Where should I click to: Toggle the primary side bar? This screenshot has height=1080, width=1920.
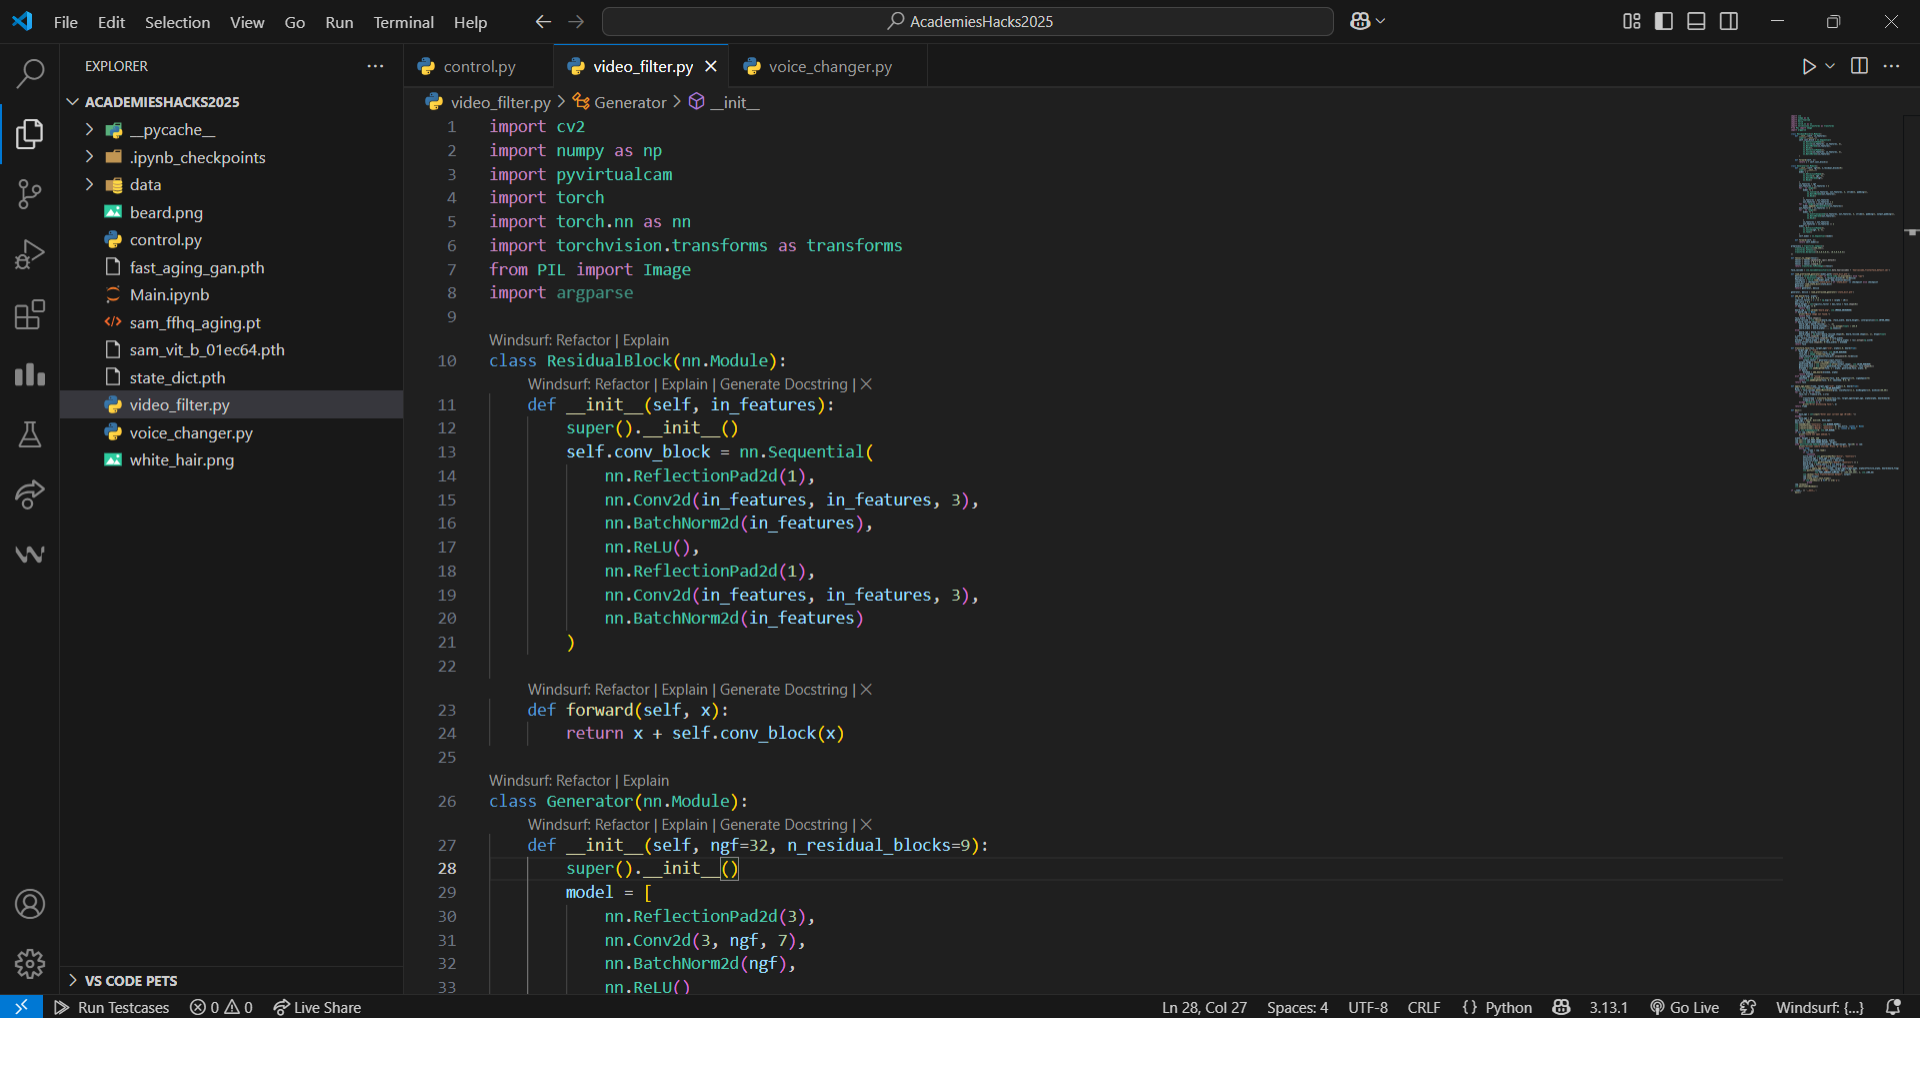click(x=1664, y=21)
